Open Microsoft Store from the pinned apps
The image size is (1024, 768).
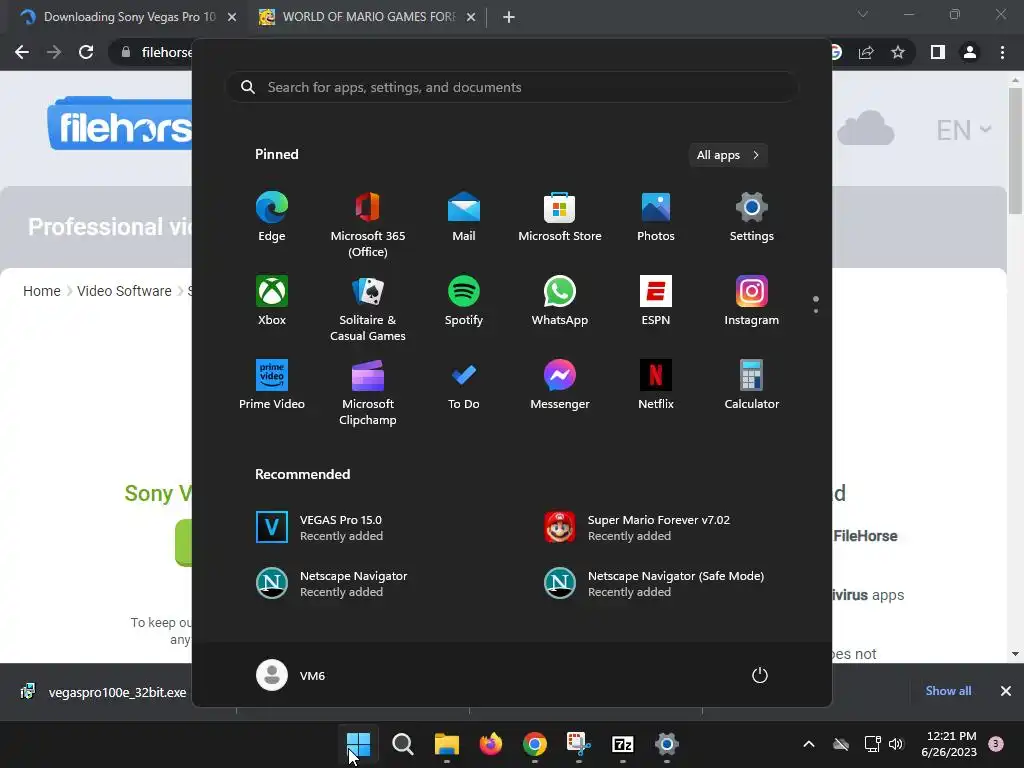(x=560, y=217)
